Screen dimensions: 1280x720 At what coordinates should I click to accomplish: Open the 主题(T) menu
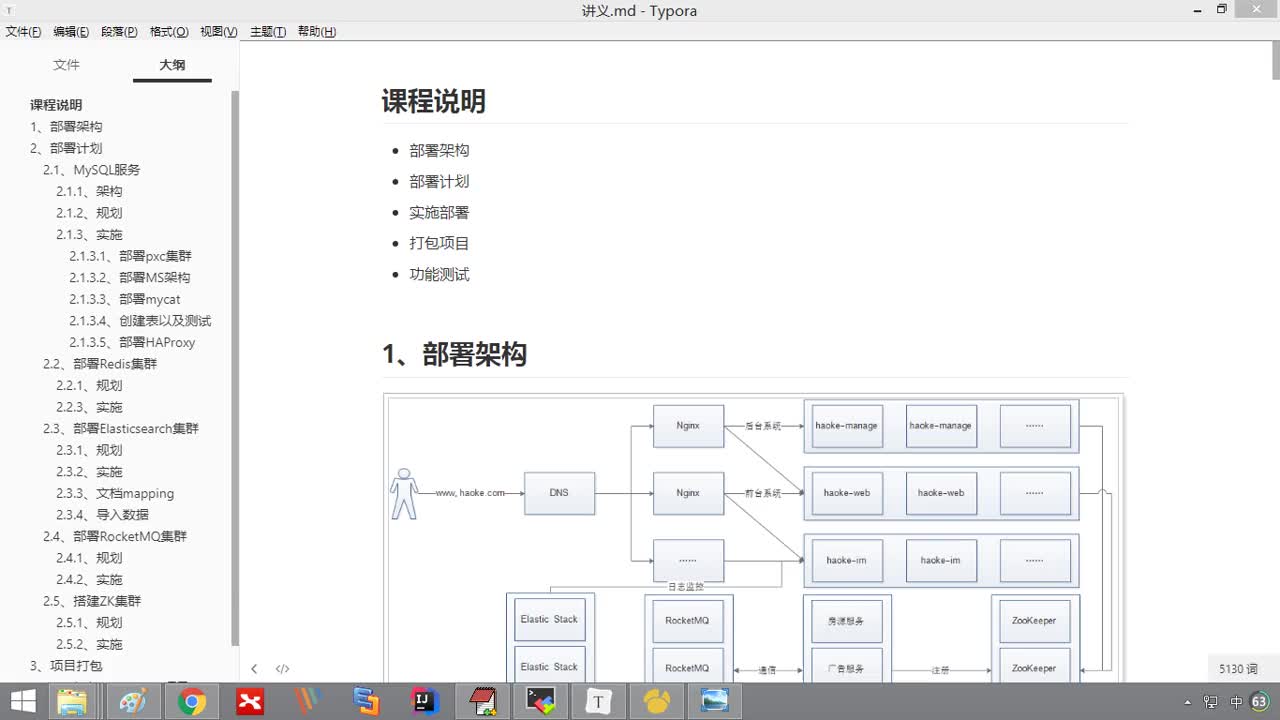pos(268,32)
